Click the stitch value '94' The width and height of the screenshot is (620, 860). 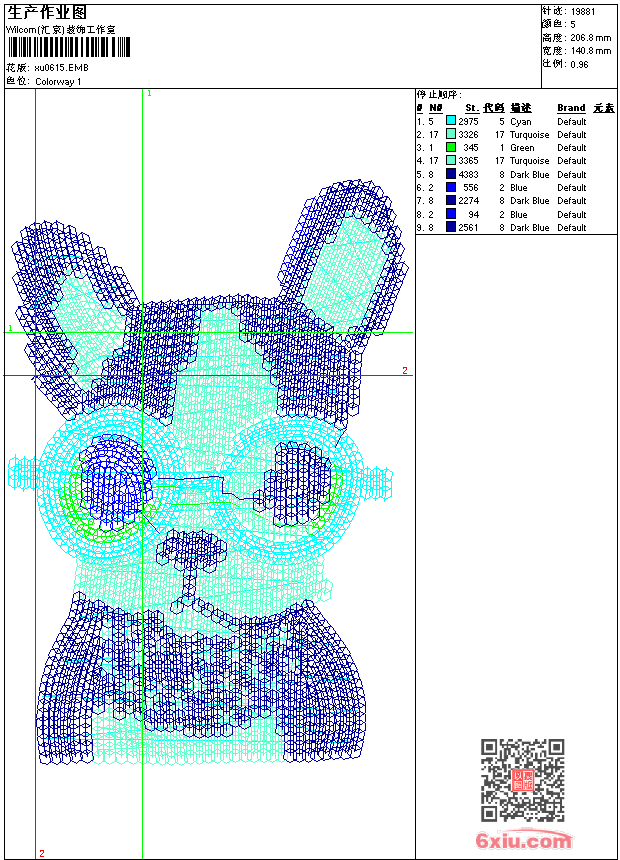point(474,214)
